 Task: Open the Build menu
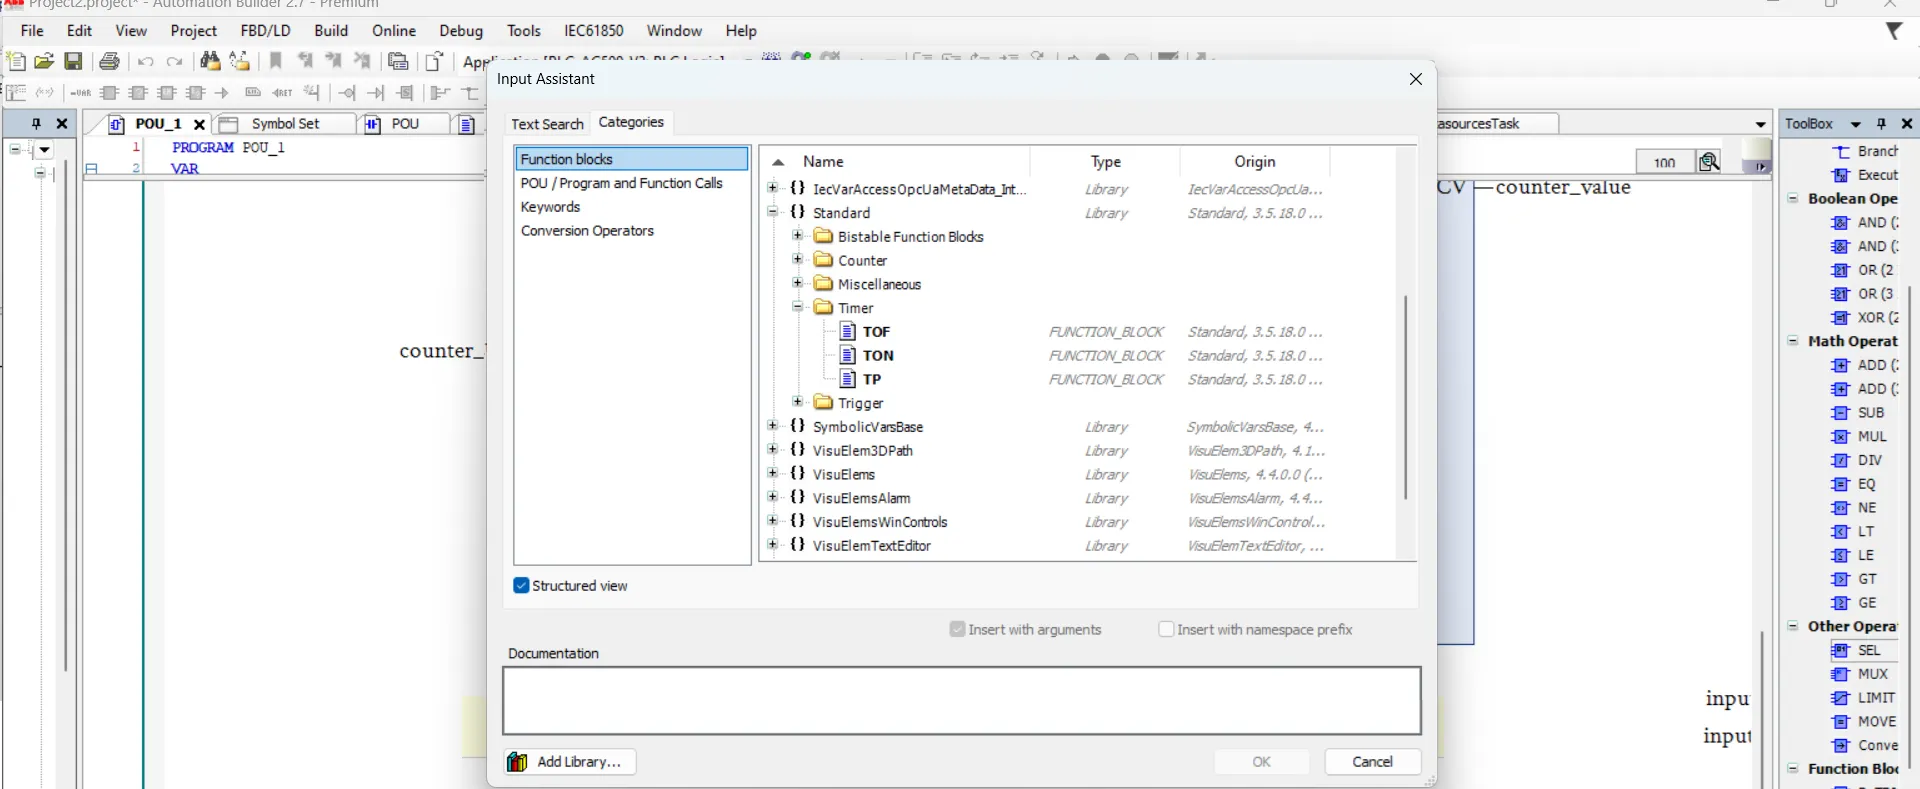331,31
